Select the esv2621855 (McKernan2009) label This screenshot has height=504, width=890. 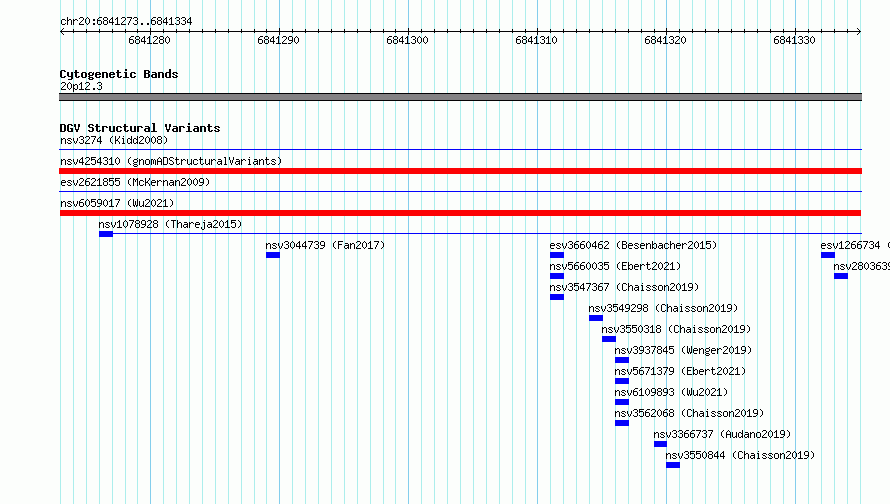point(135,182)
